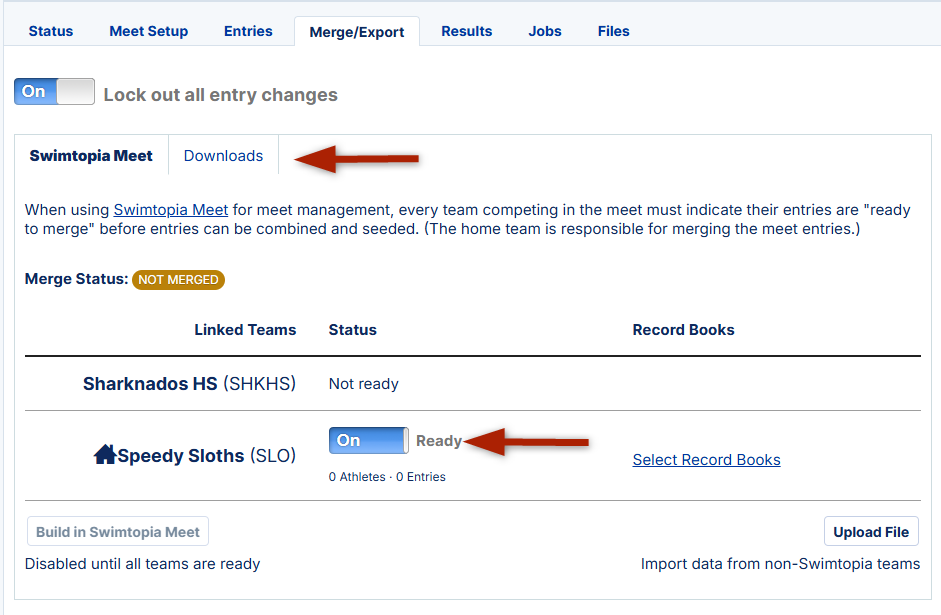The height and width of the screenshot is (615, 941).
Task: Click the Status column header
Action: click(352, 330)
